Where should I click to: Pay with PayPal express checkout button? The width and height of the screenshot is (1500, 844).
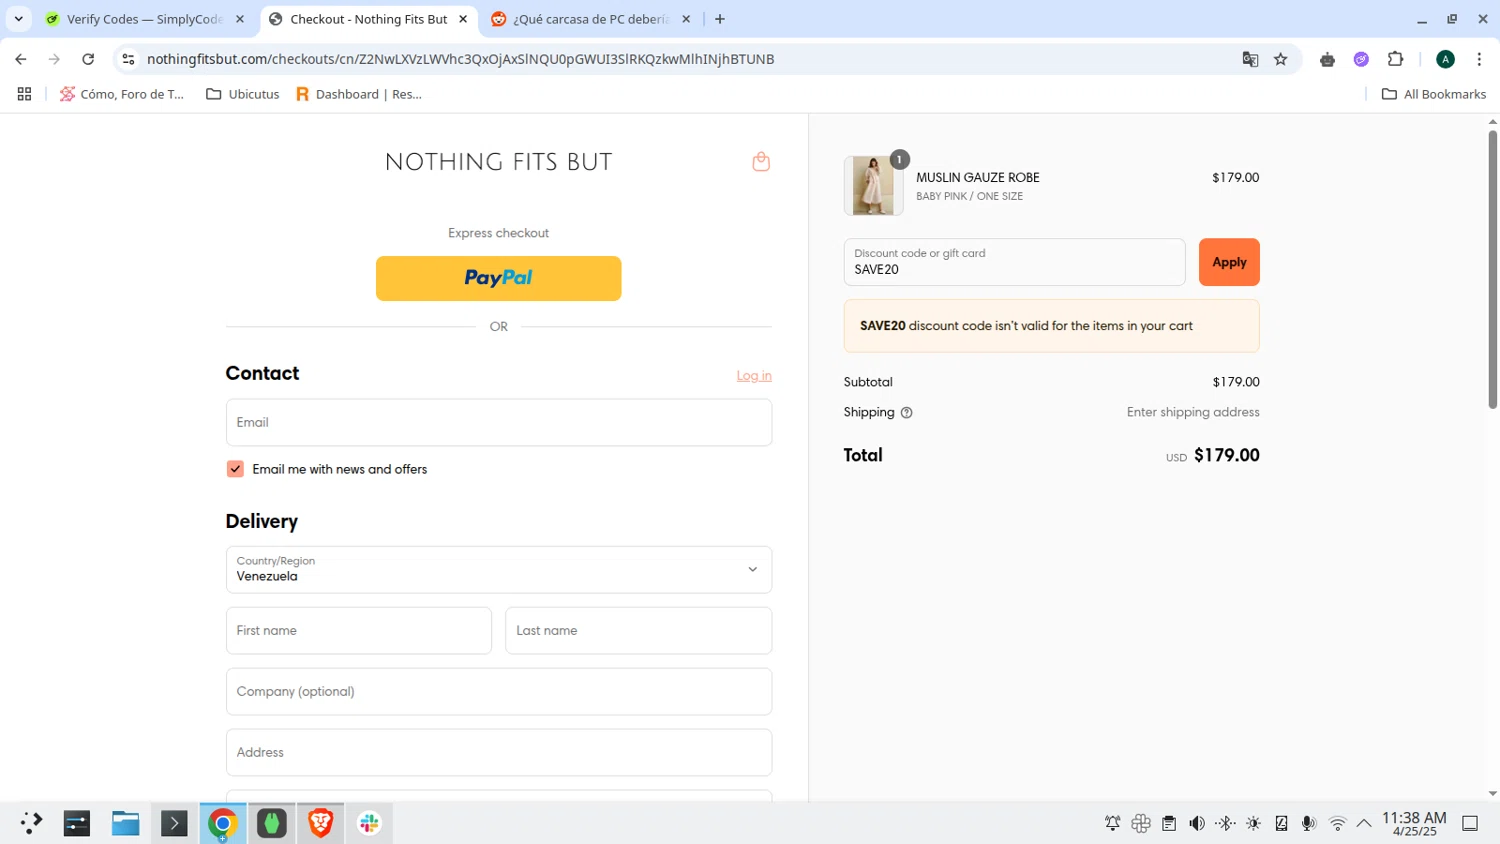(498, 278)
